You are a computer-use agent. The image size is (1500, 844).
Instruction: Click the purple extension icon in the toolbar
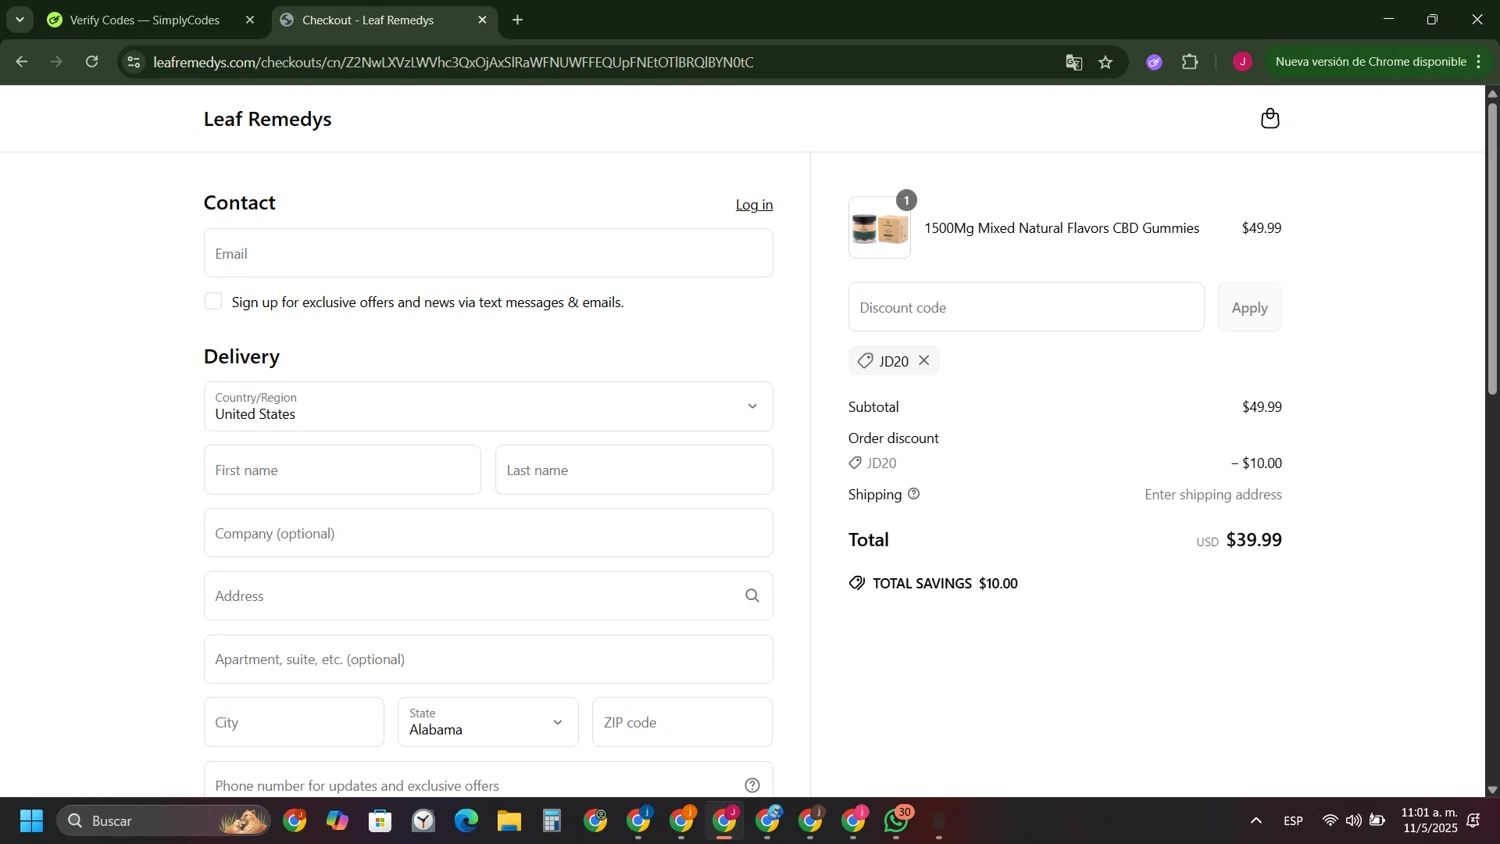tap(1154, 62)
